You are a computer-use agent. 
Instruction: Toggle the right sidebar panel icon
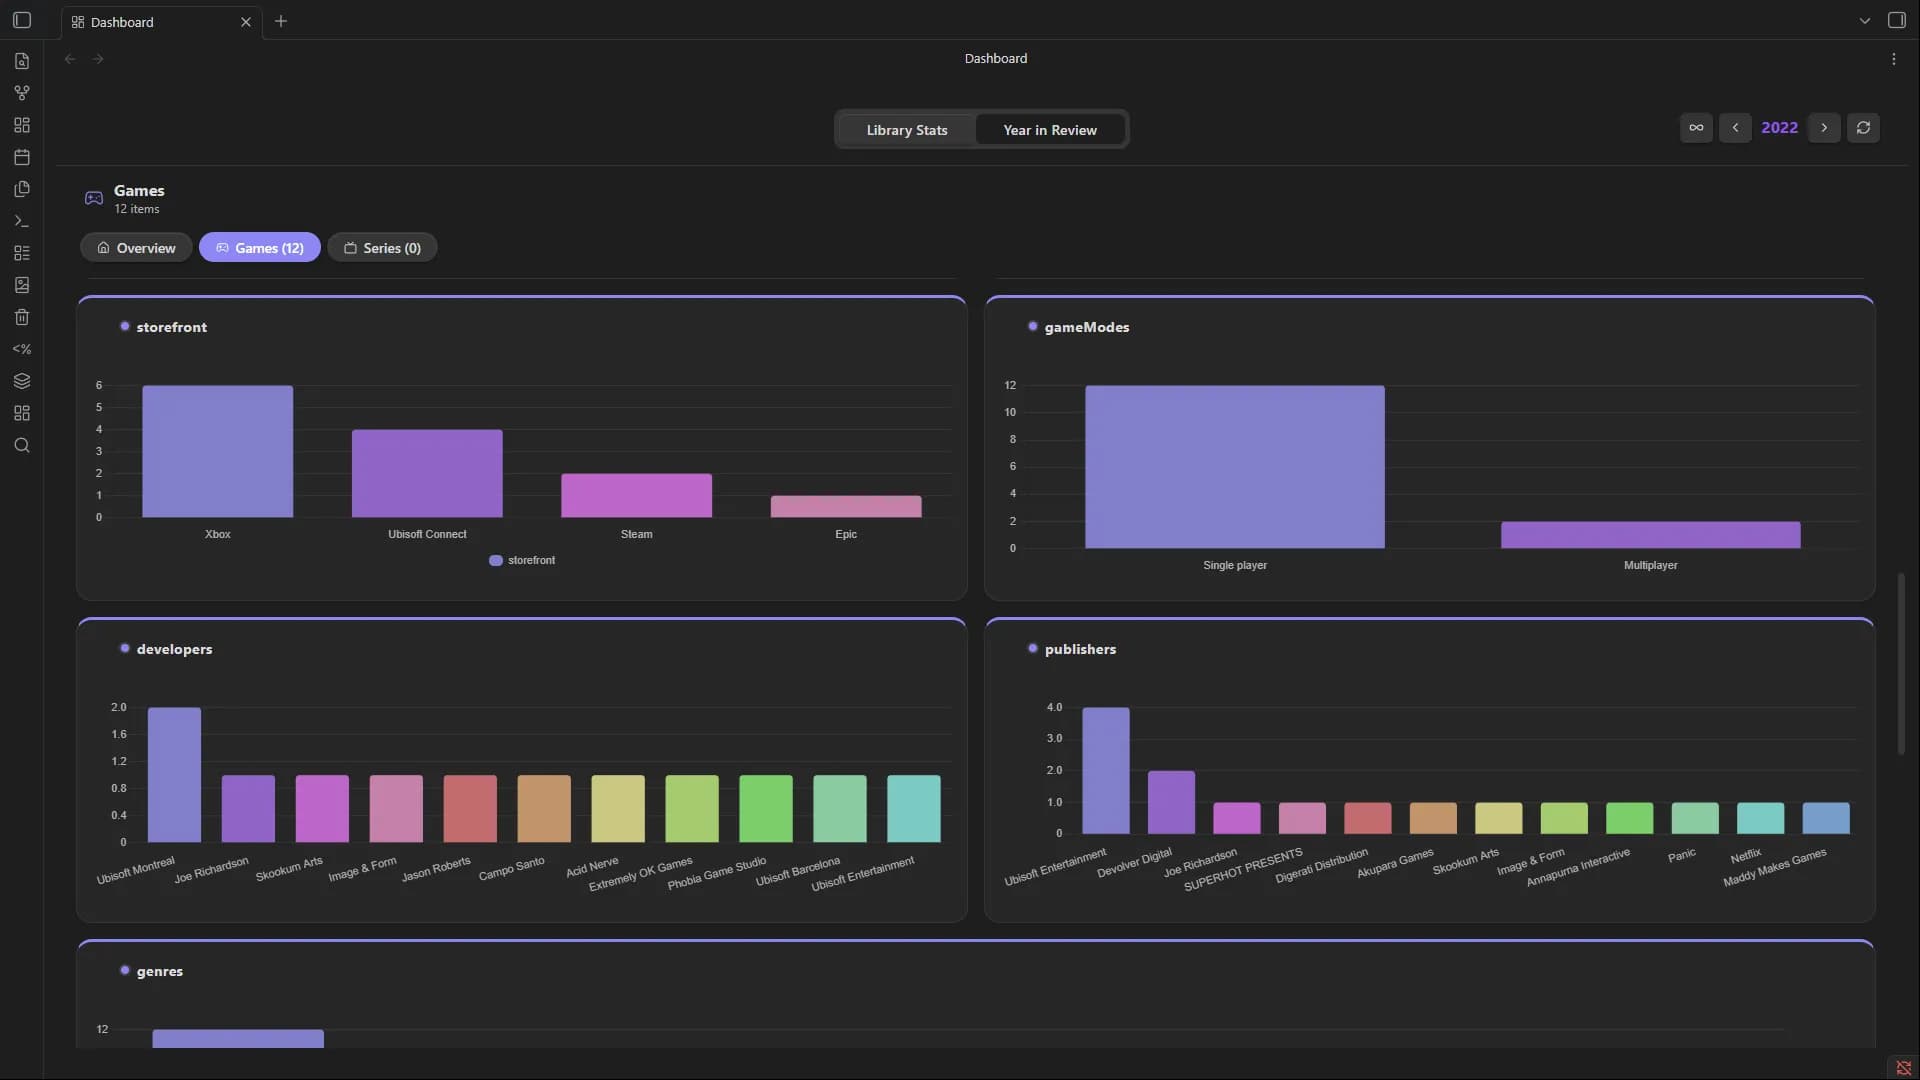tap(1896, 20)
